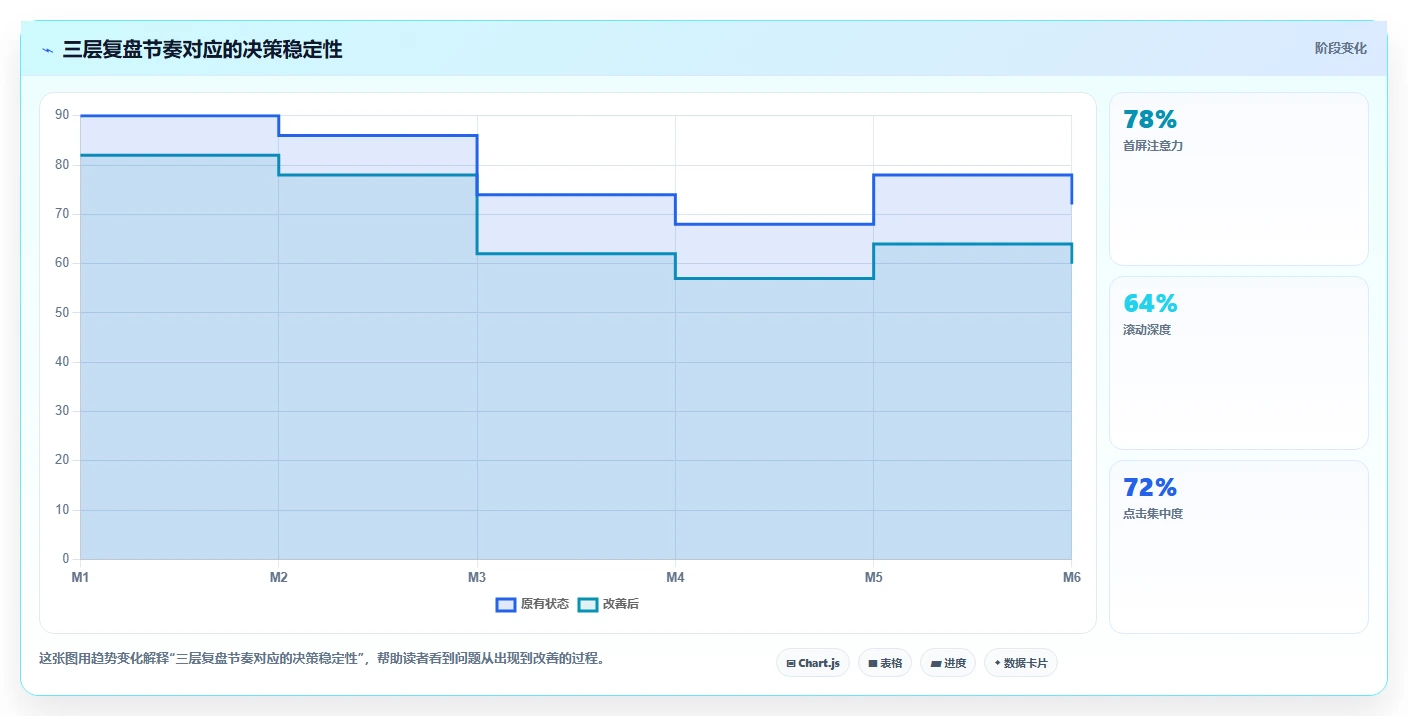Click the M5 x-axis label
Screen dimensions: 1408x716
click(x=873, y=577)
